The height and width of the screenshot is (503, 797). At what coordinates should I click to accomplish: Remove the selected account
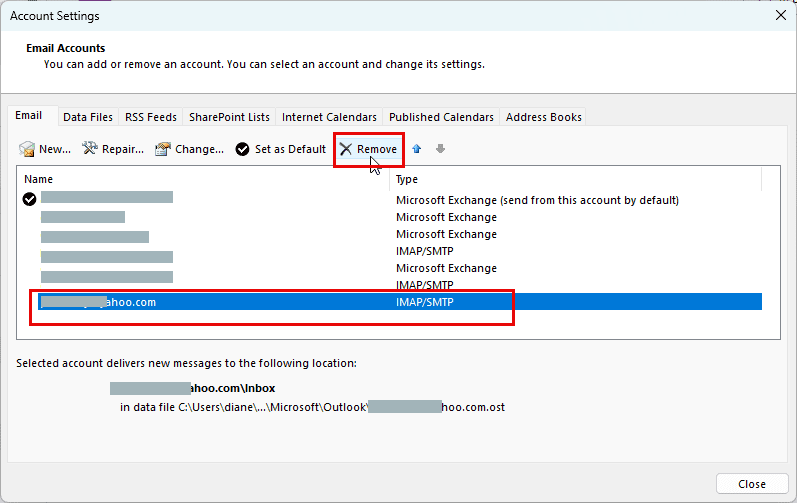pyautogui.click(x=368, y=150)
